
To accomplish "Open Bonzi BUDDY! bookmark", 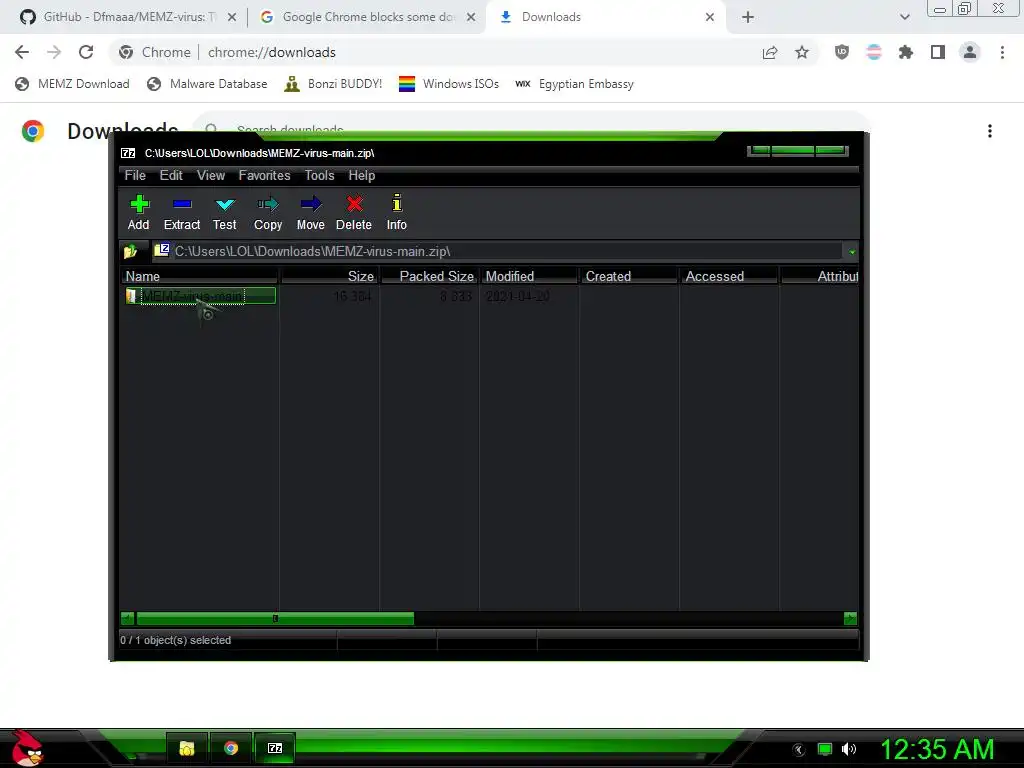I will pyautogui.click(x=334, y=84).
